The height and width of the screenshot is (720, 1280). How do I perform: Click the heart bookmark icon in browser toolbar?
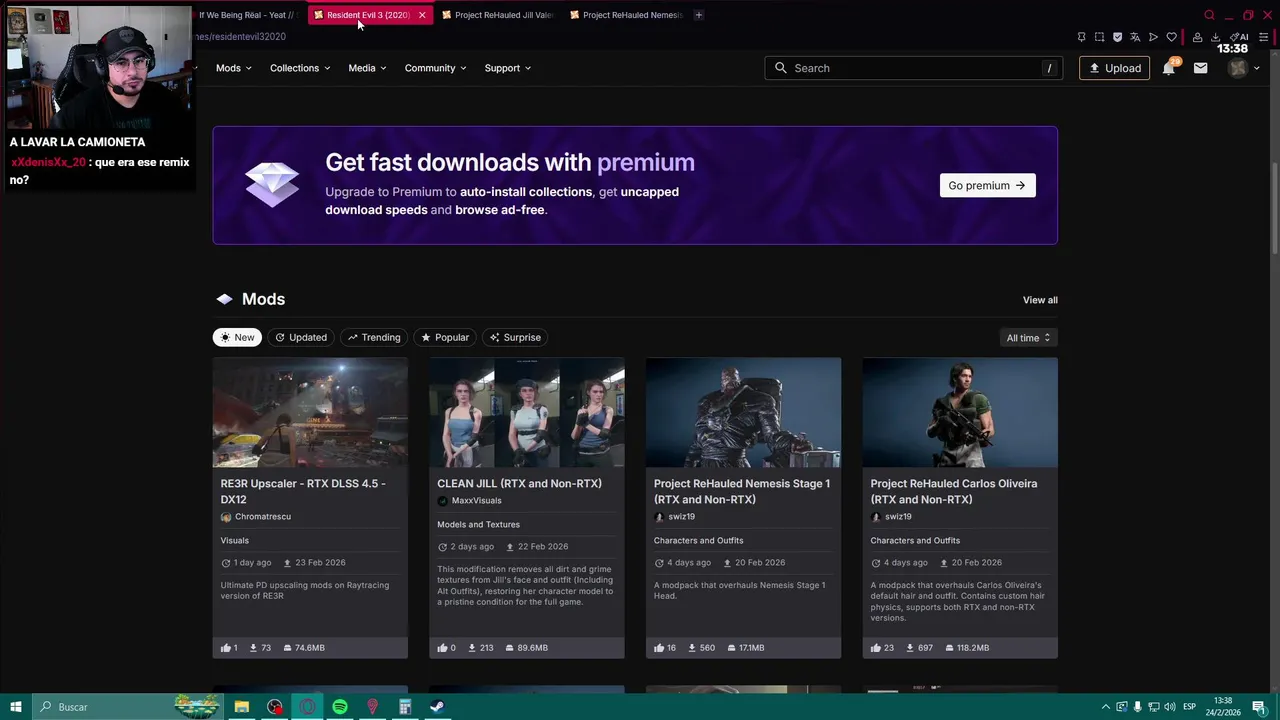click(1171, 37)
